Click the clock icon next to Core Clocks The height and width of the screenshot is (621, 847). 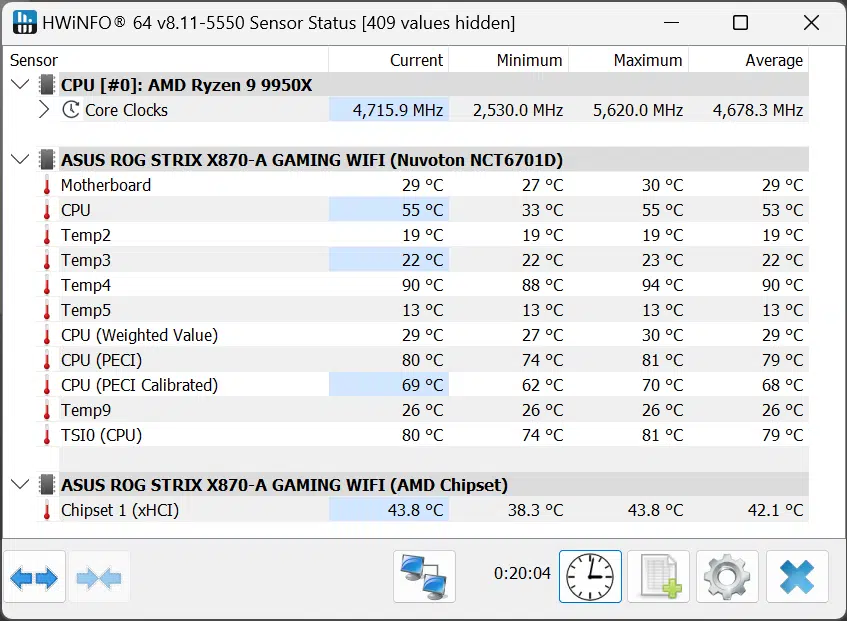(71, 110)
